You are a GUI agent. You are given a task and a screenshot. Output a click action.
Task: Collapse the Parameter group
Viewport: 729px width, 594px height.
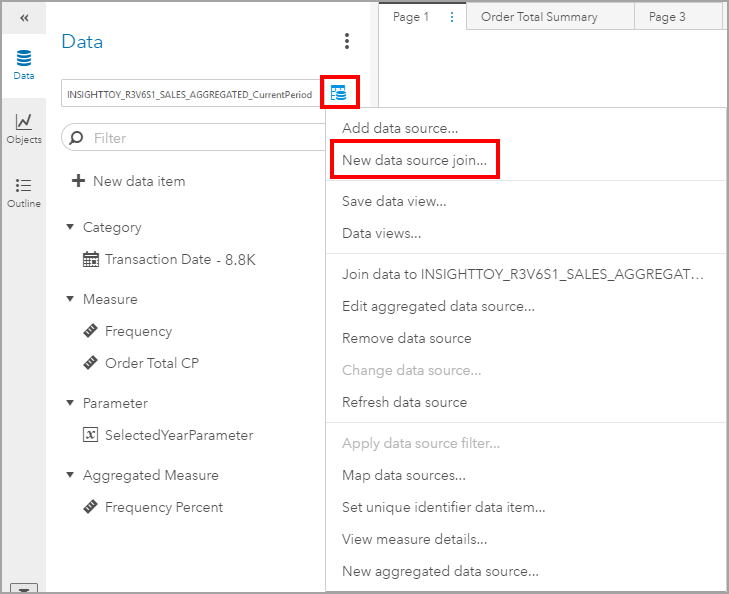pyautogui.click(x=70, y=403)
